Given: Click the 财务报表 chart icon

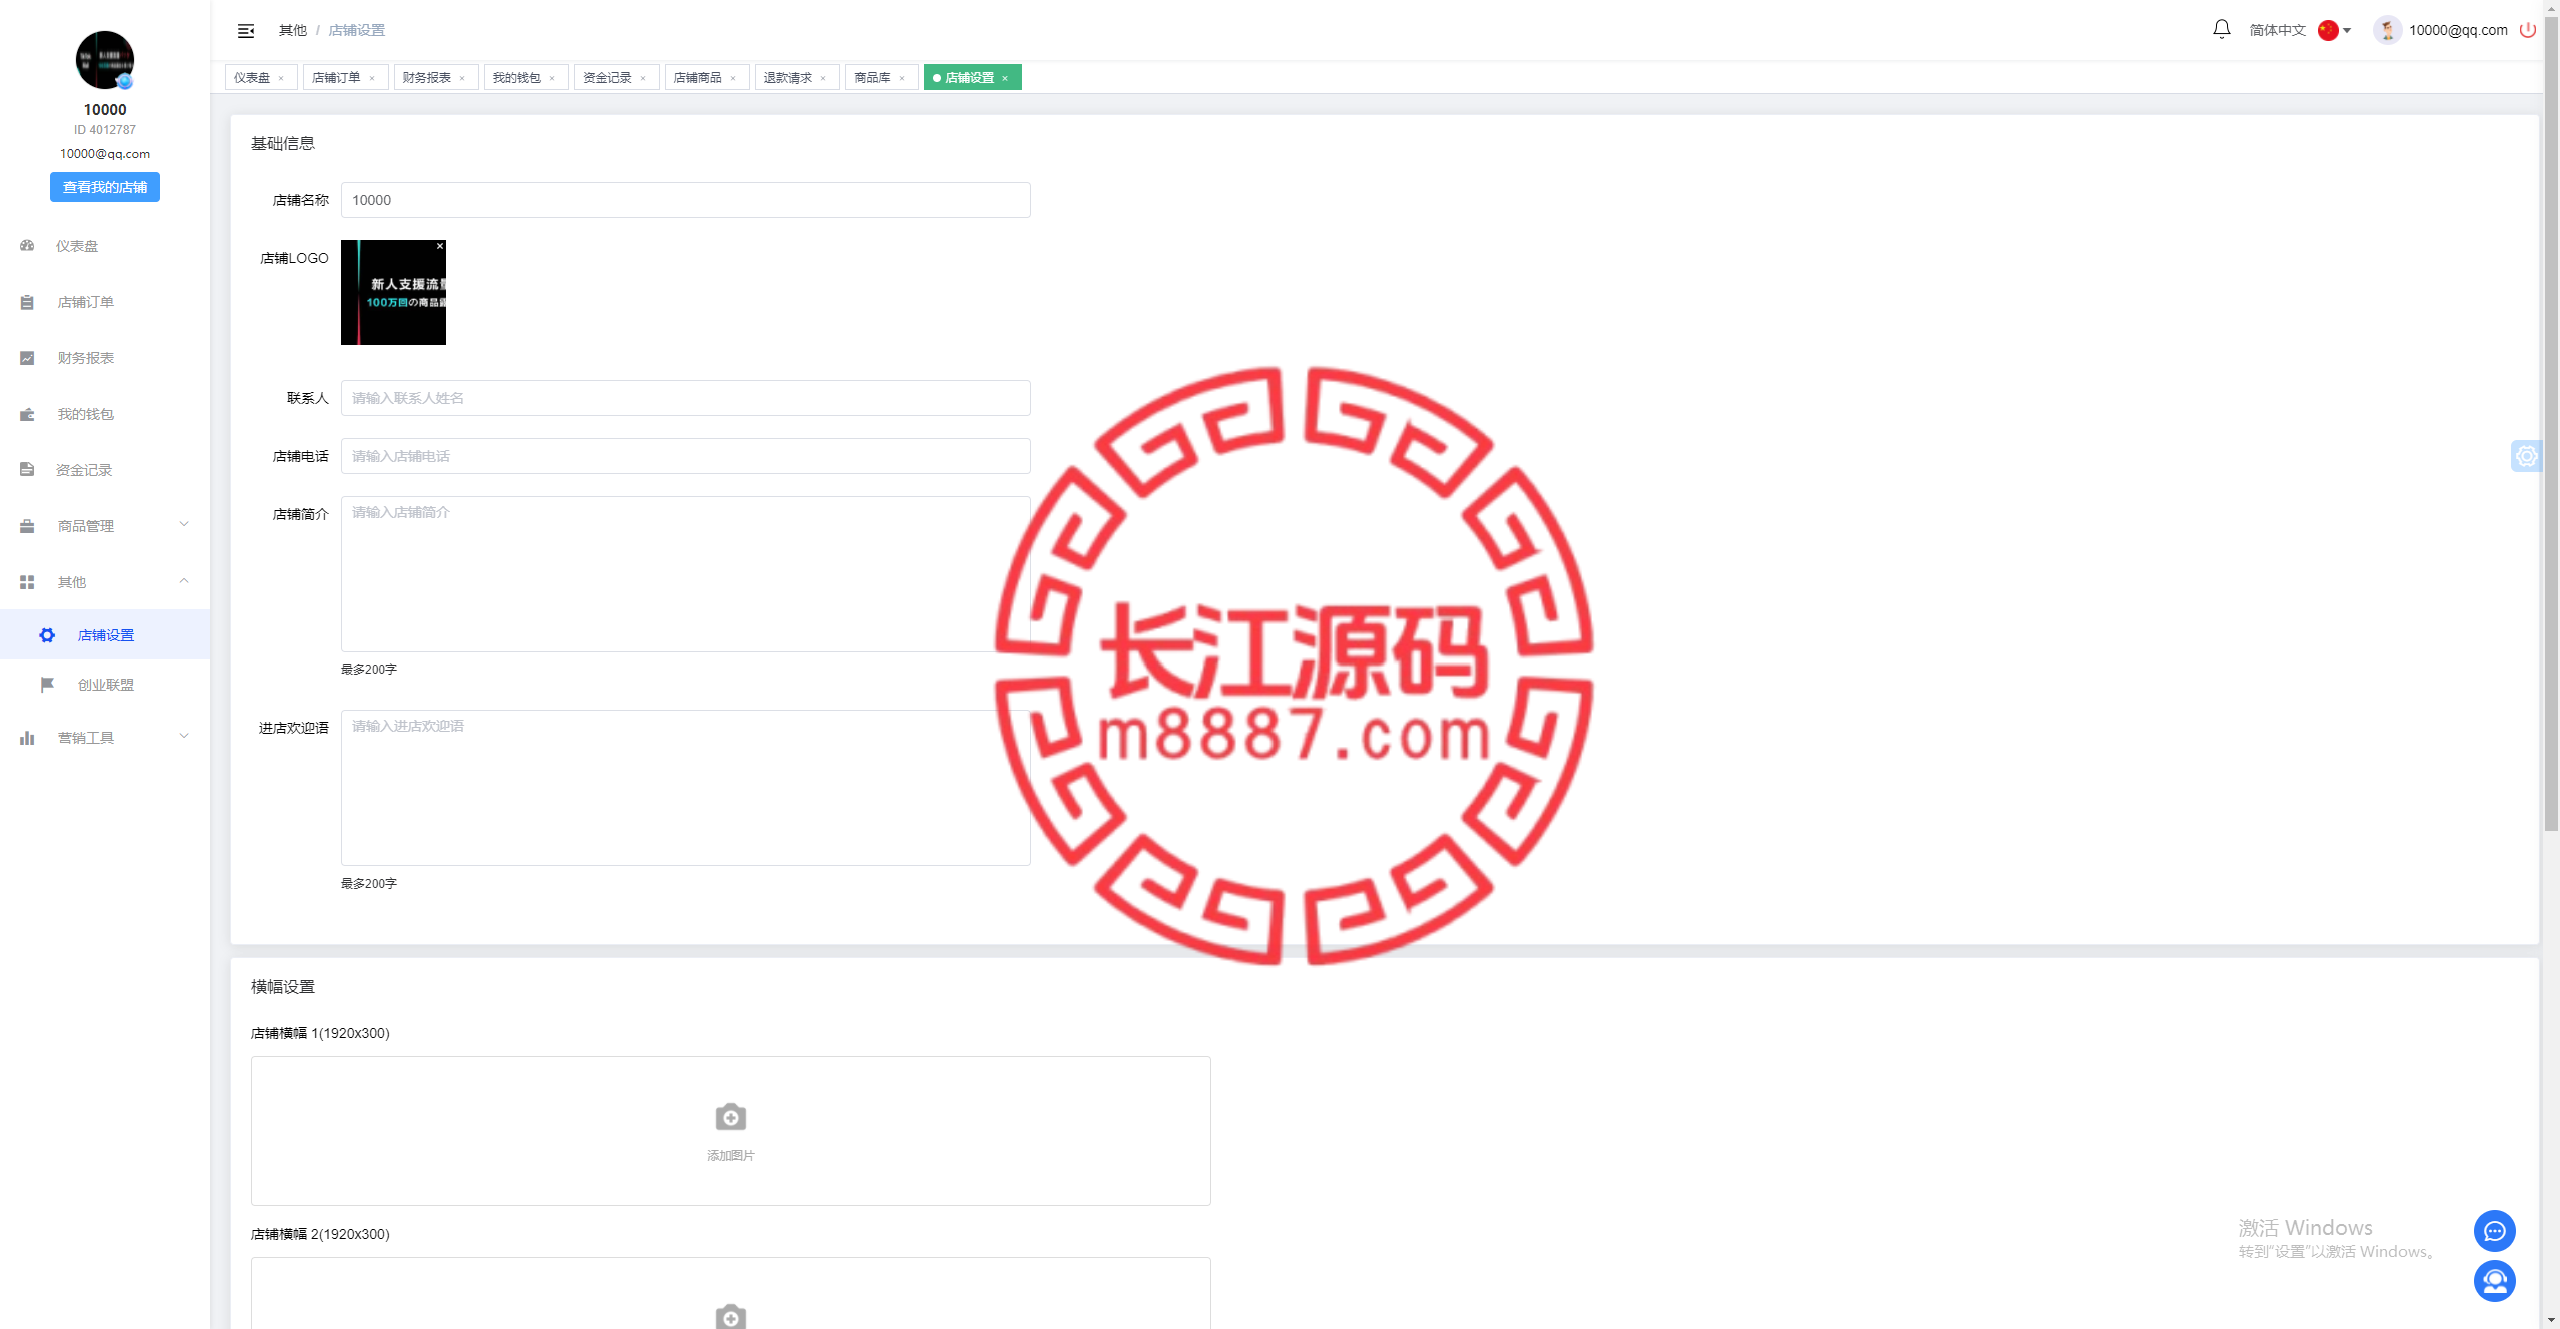Looking at the screenshot, I should (27, 358).
